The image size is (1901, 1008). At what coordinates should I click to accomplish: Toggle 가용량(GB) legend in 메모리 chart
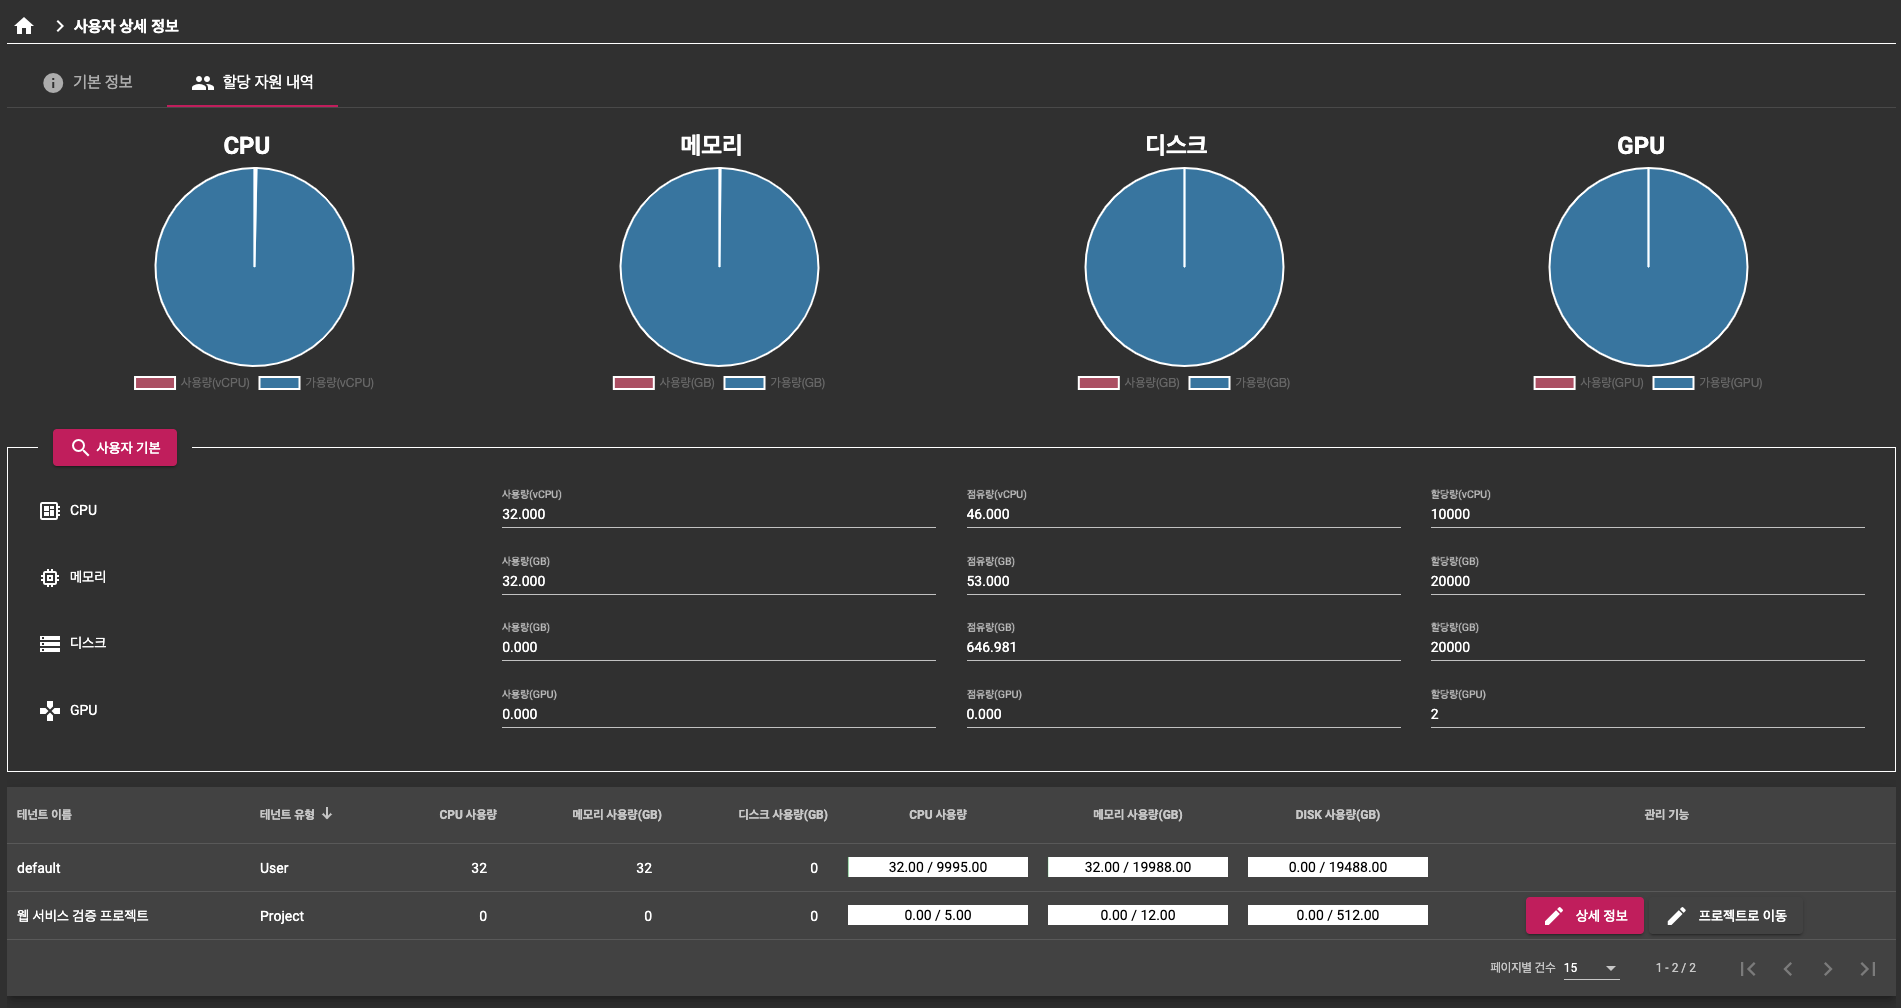tap(775, 383)
